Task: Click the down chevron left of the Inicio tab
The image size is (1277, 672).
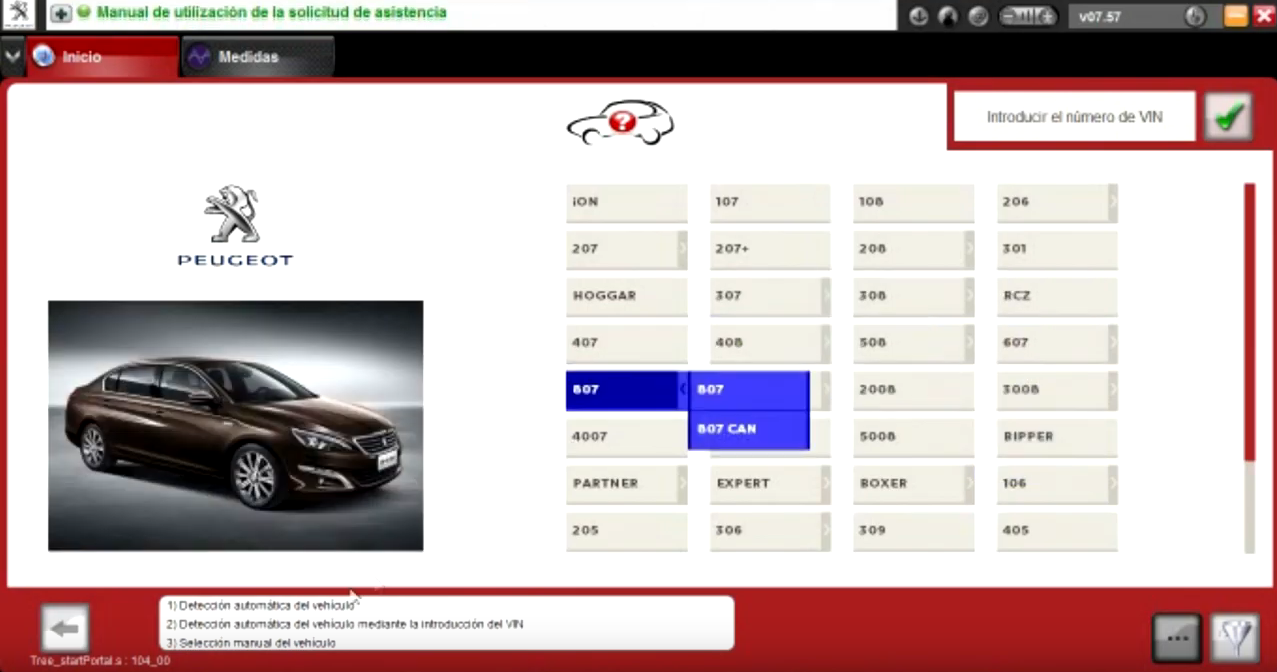Action: 12,56
